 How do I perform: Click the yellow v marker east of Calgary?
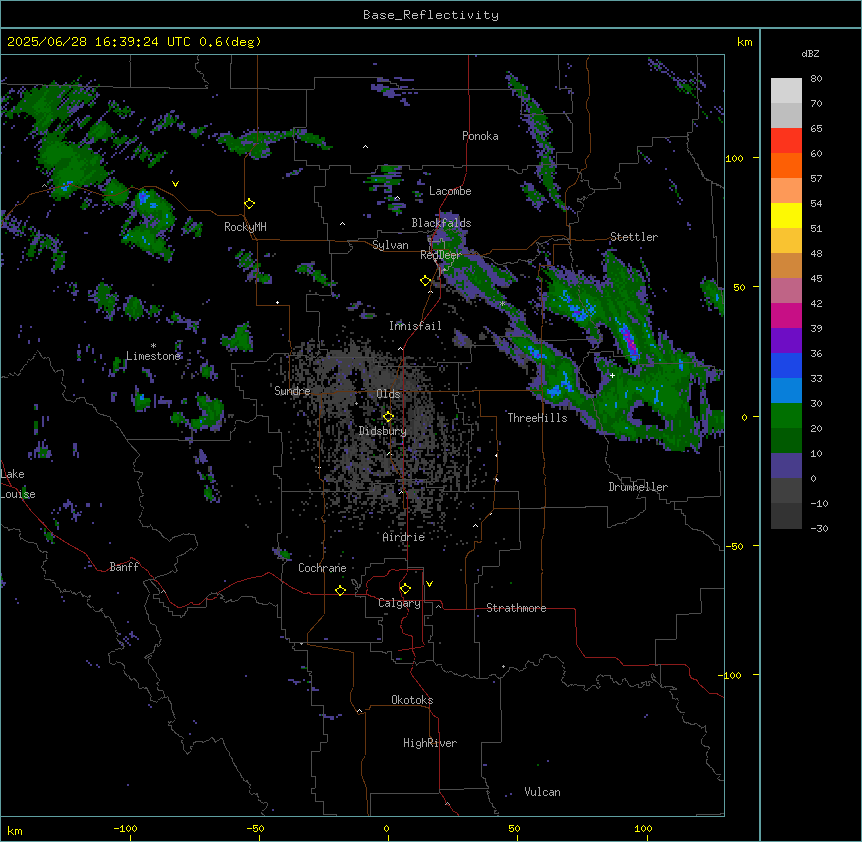429,584
